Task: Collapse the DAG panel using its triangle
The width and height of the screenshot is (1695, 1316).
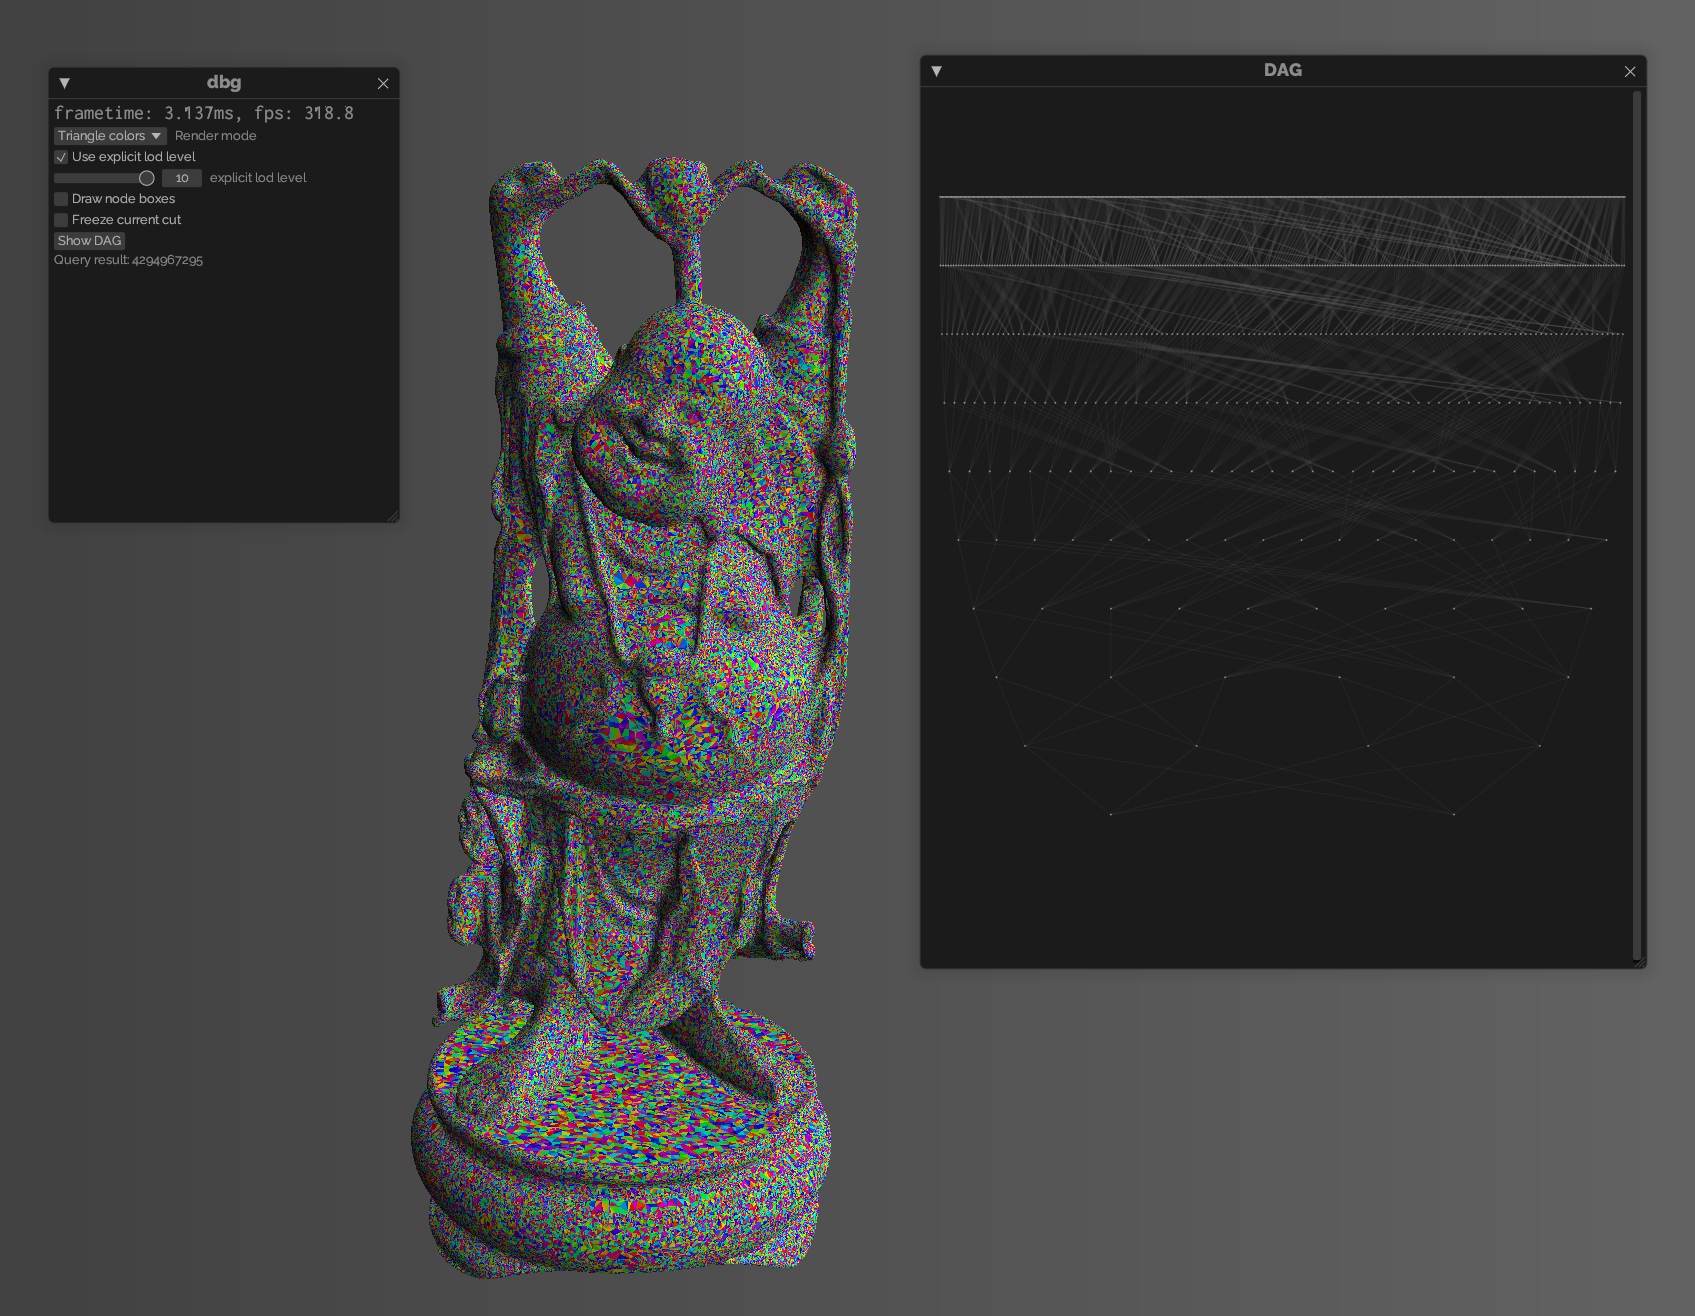Action: click(937, 70)
